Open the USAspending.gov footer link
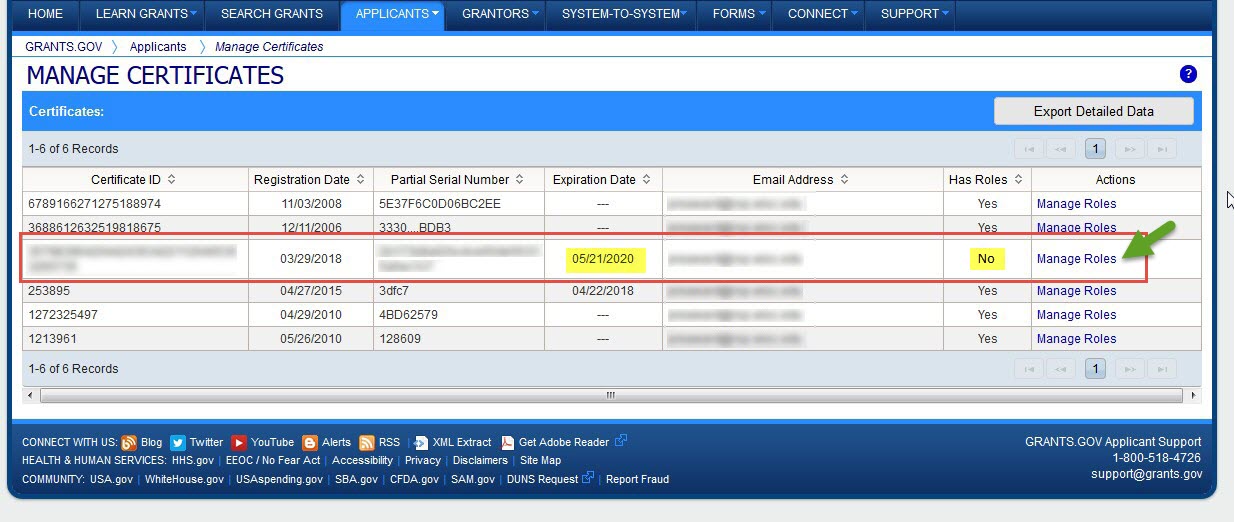 (x=279, y=480)
